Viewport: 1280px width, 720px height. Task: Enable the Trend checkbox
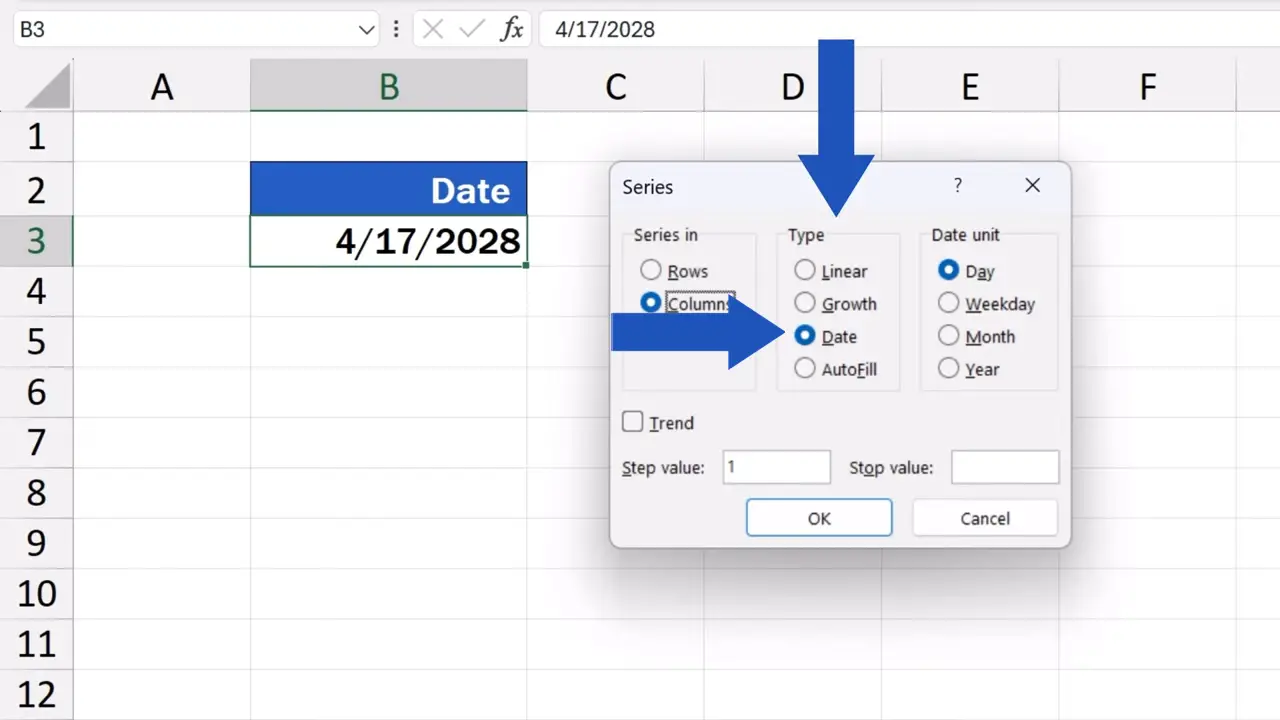pos(632,422)
